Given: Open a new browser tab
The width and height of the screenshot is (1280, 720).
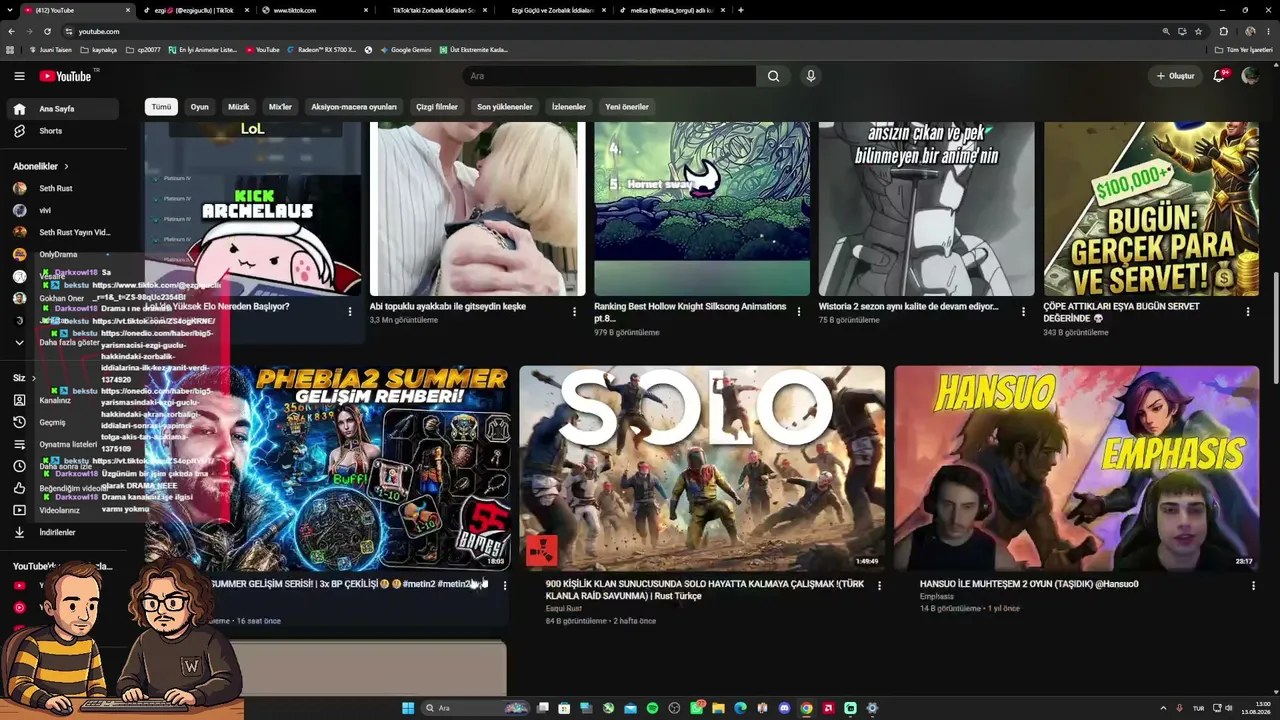Looking at the screenshot, I should [x=740, y=10].
